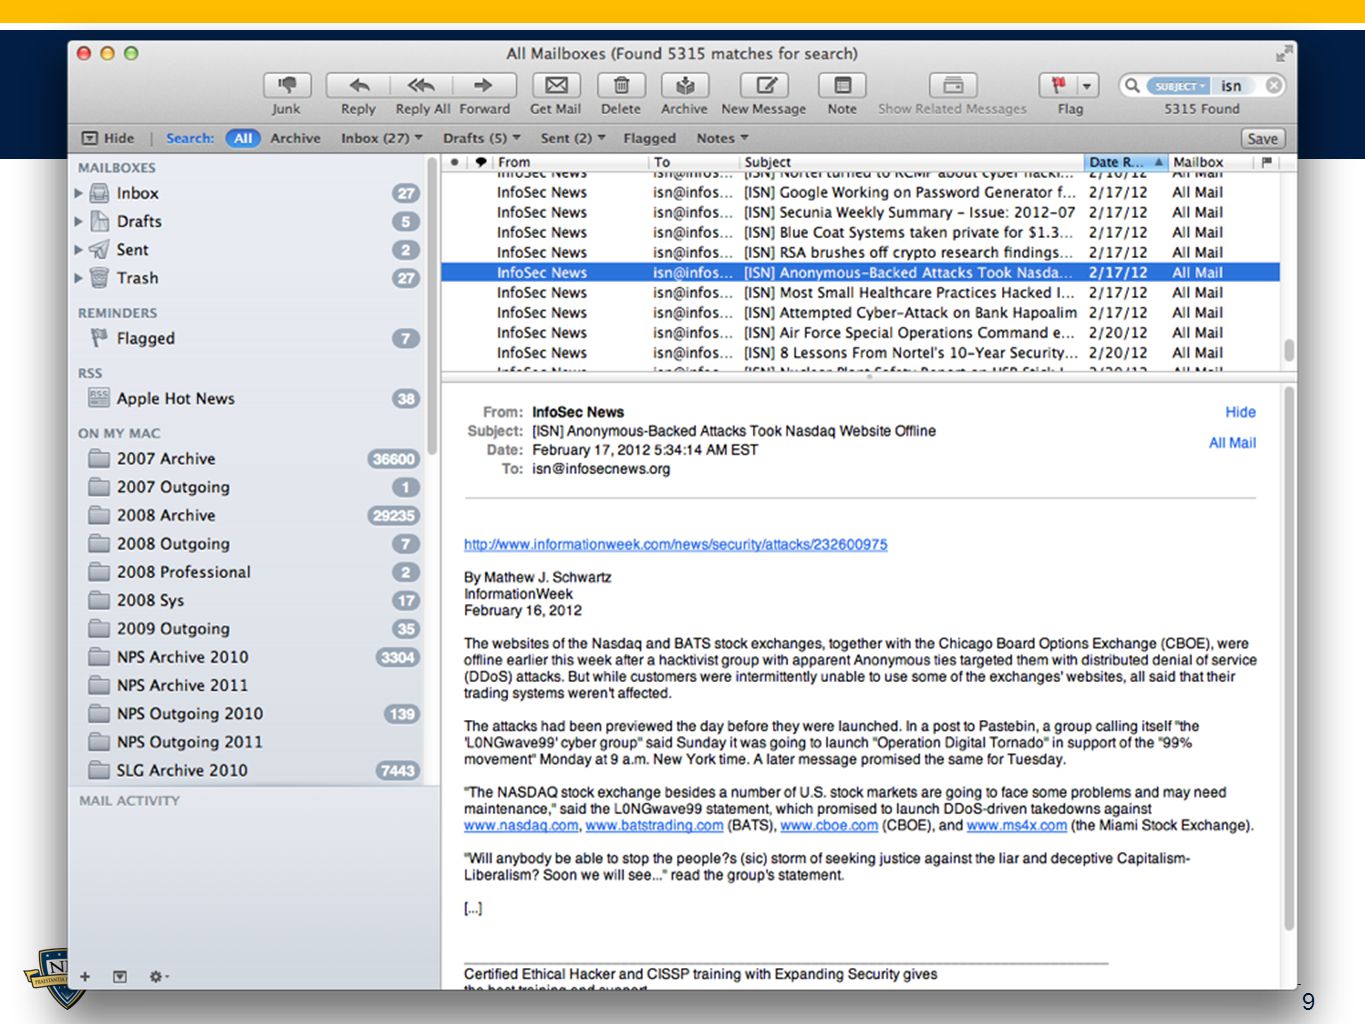
Task: Expand the Inbox mailbox
Action: point(79,193)
